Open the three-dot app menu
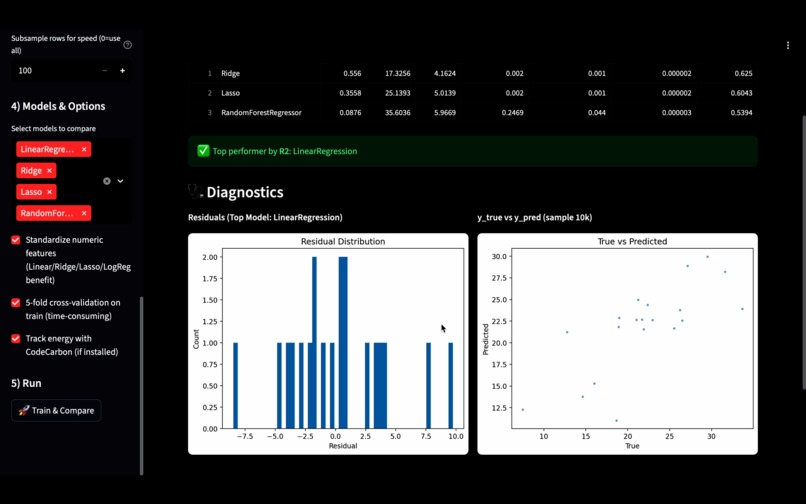The width and height of the screenshot is (806, 504). pos(787,45)
